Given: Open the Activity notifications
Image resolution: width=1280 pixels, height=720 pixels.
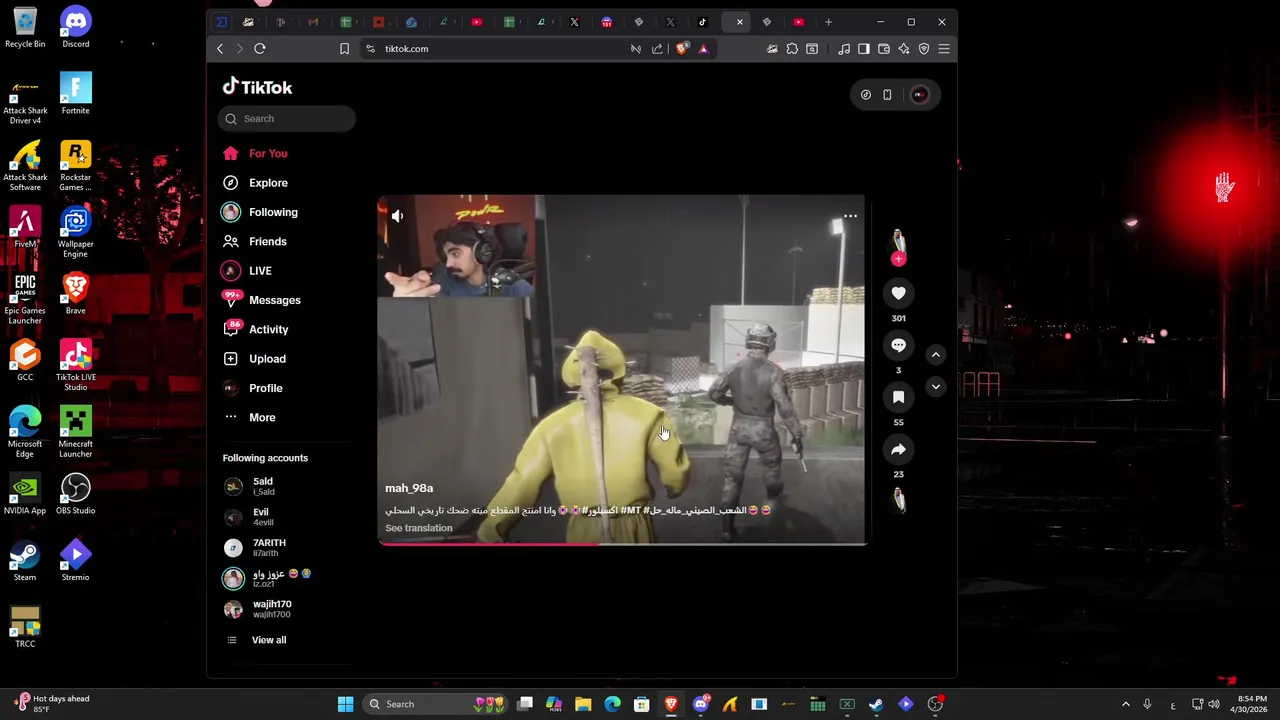Looking at the screenshot, I should coord(256,329).
